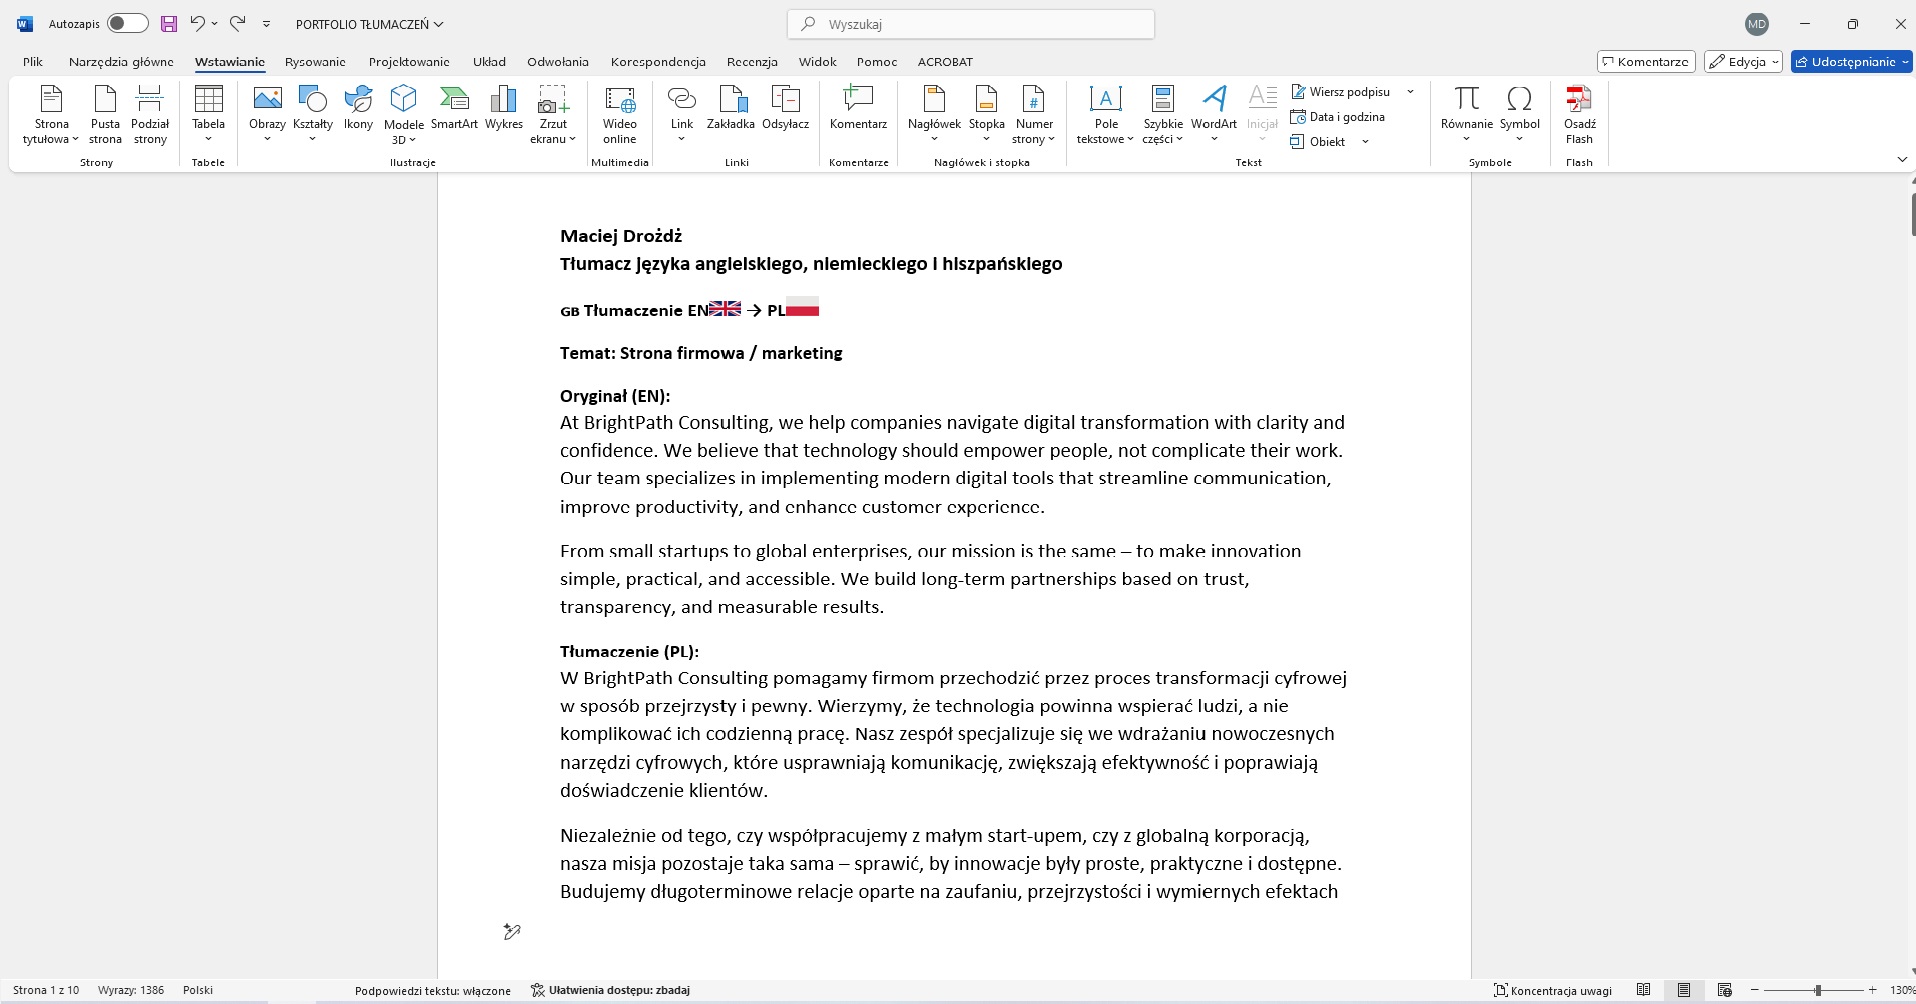Insert an online video with Wideo online
This screenshot has width=1916, height=1004.
(620, 115)
